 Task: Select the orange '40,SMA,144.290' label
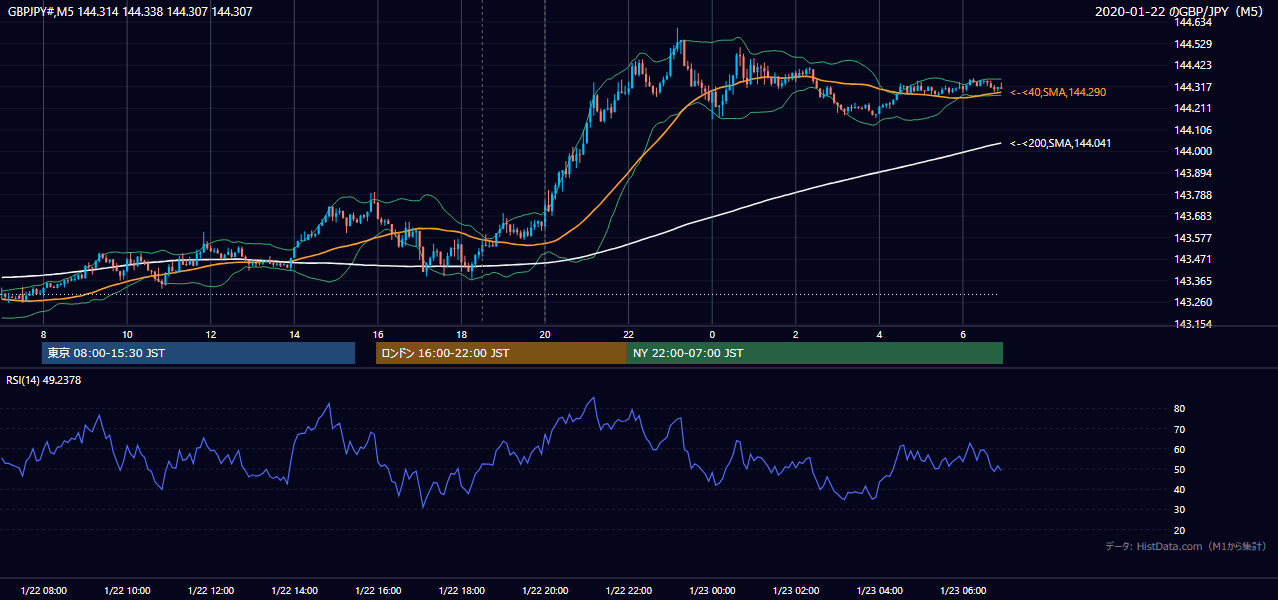coord(1058,92)
